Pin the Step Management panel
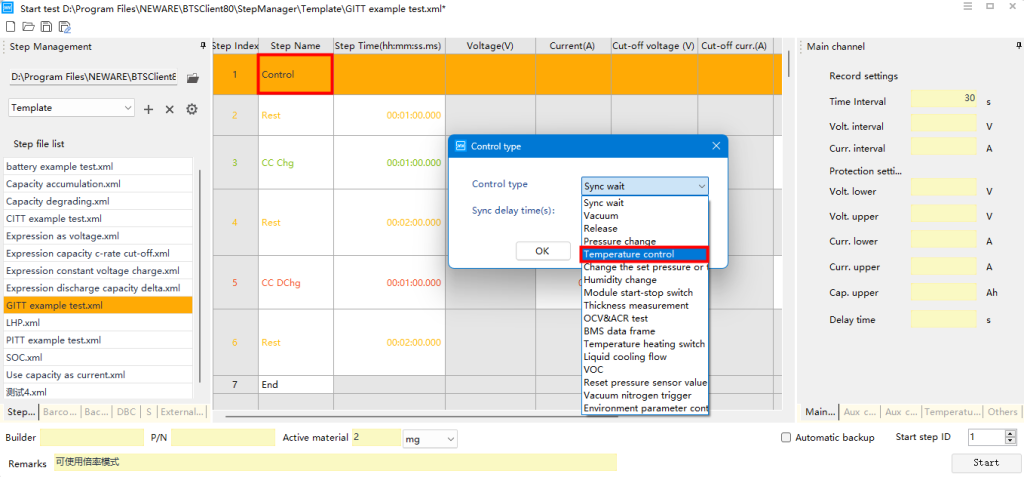Viewport: 1024px width, 477px height. 204,46
